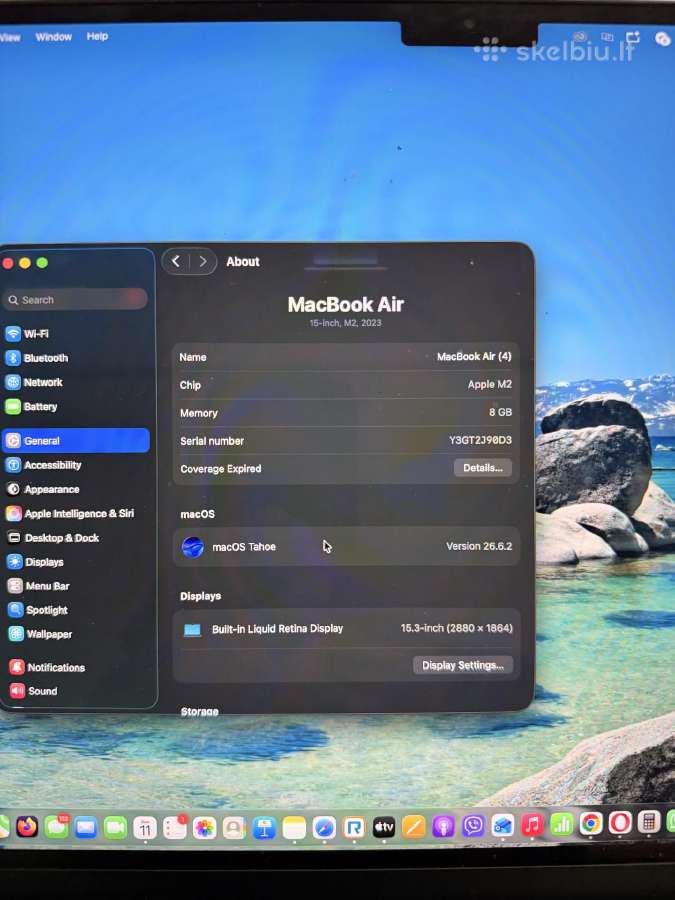Click the 'Version 26.6.2' text
The height and width of the screenshot is (900, 675).
click(x=479, y=546)
